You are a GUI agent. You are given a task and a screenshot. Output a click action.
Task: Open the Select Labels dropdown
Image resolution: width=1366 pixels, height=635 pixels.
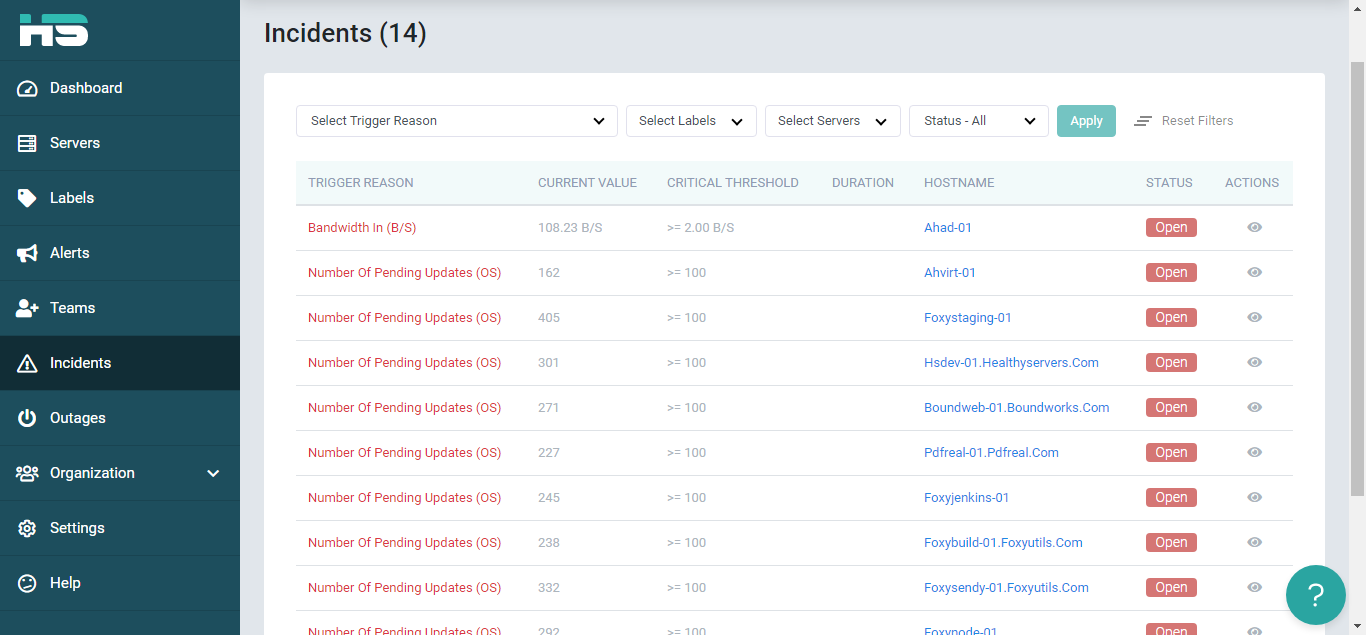click(691, 121)
